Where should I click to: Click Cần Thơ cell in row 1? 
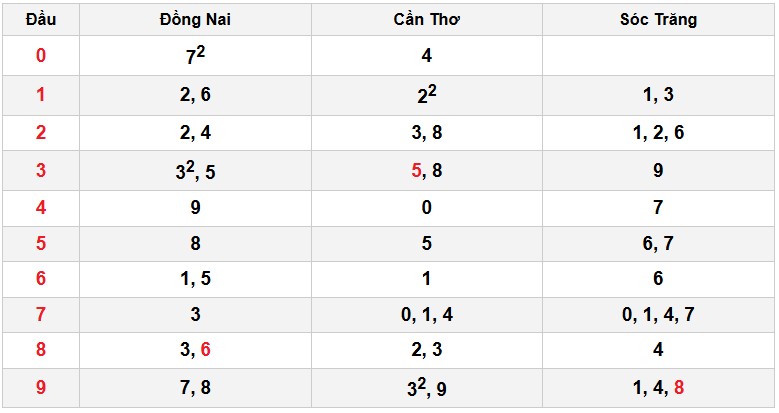(427, 95)
